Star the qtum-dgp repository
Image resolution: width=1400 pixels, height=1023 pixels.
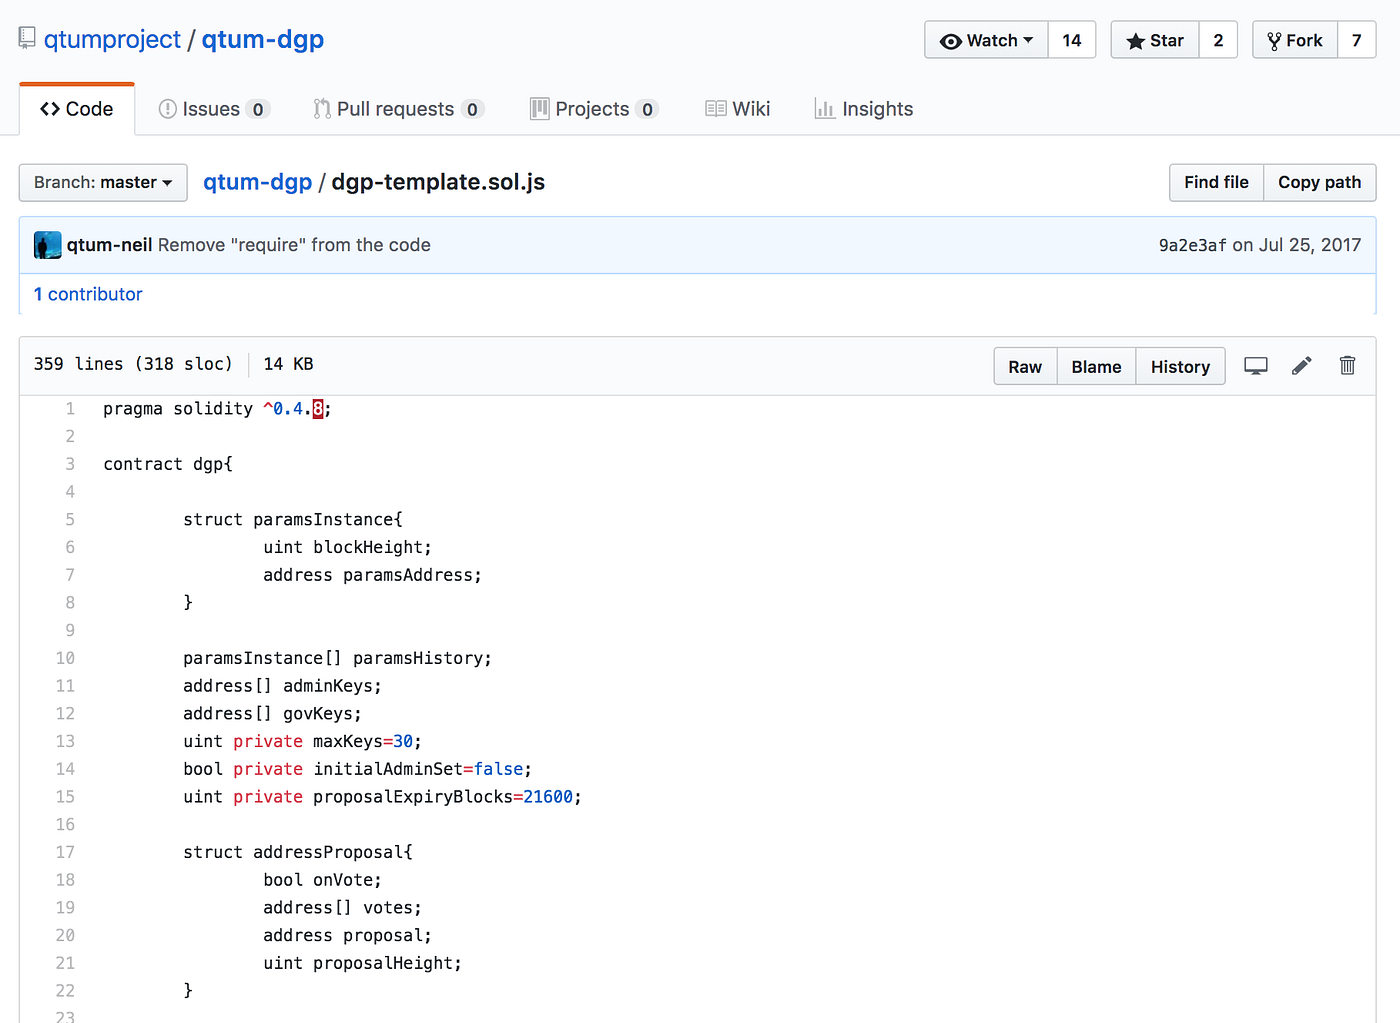tap(1155, 40)
